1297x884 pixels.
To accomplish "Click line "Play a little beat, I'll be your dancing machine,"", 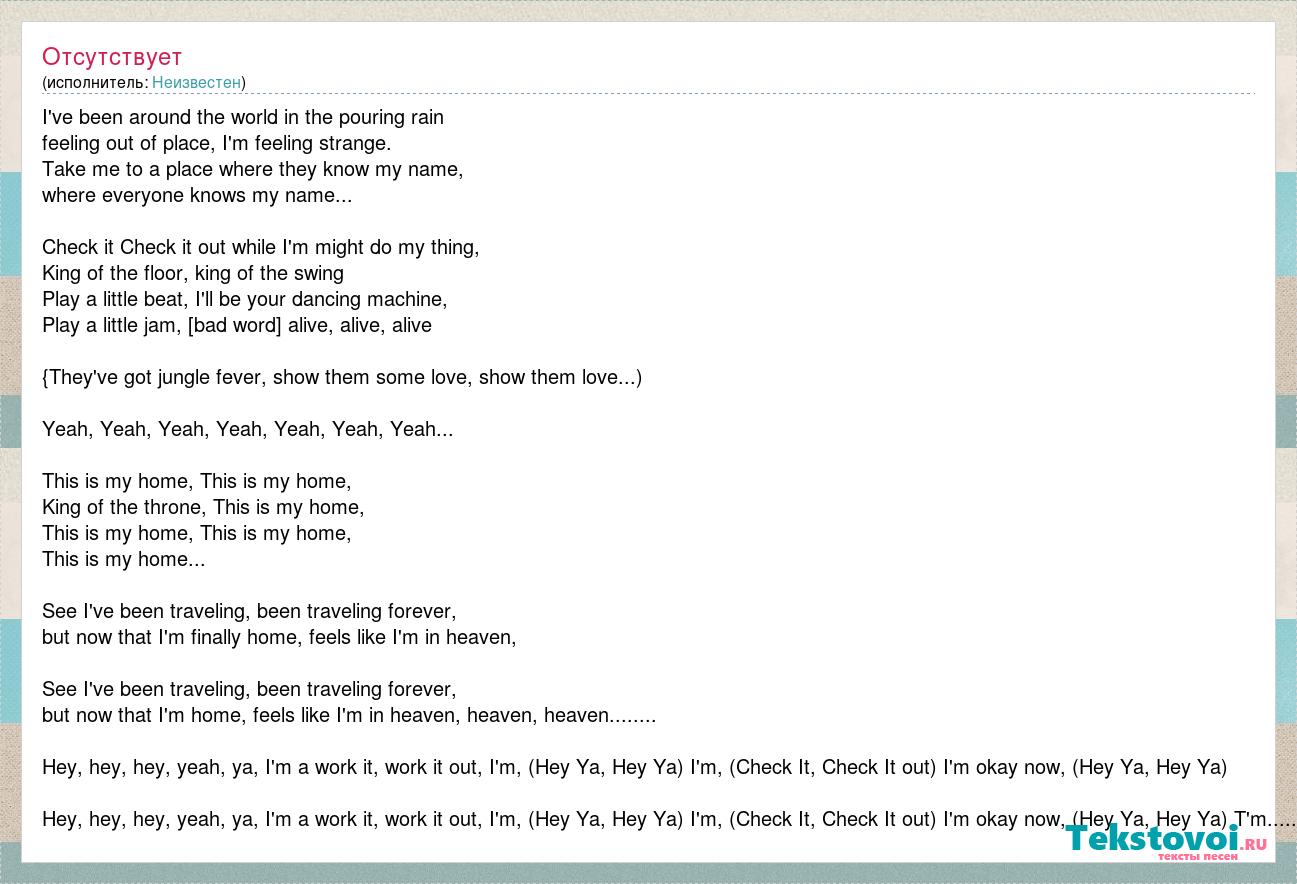I will click(245, 299).
